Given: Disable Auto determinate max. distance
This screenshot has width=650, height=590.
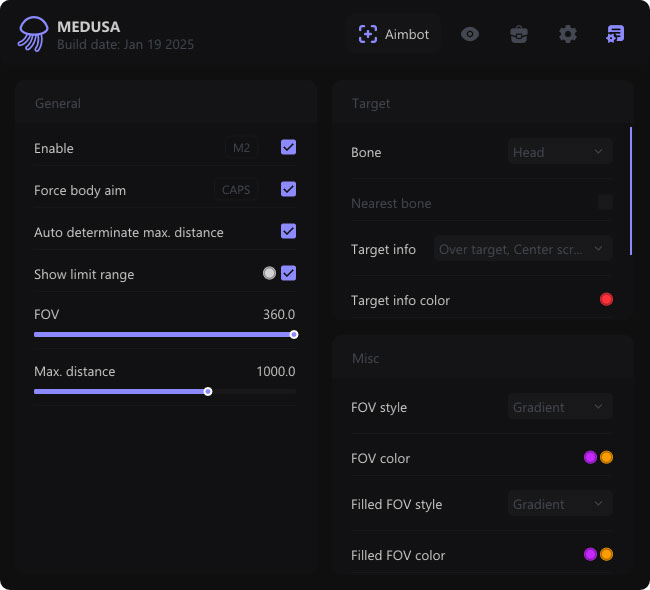Looking at the screenshot, I should point(288,231).
